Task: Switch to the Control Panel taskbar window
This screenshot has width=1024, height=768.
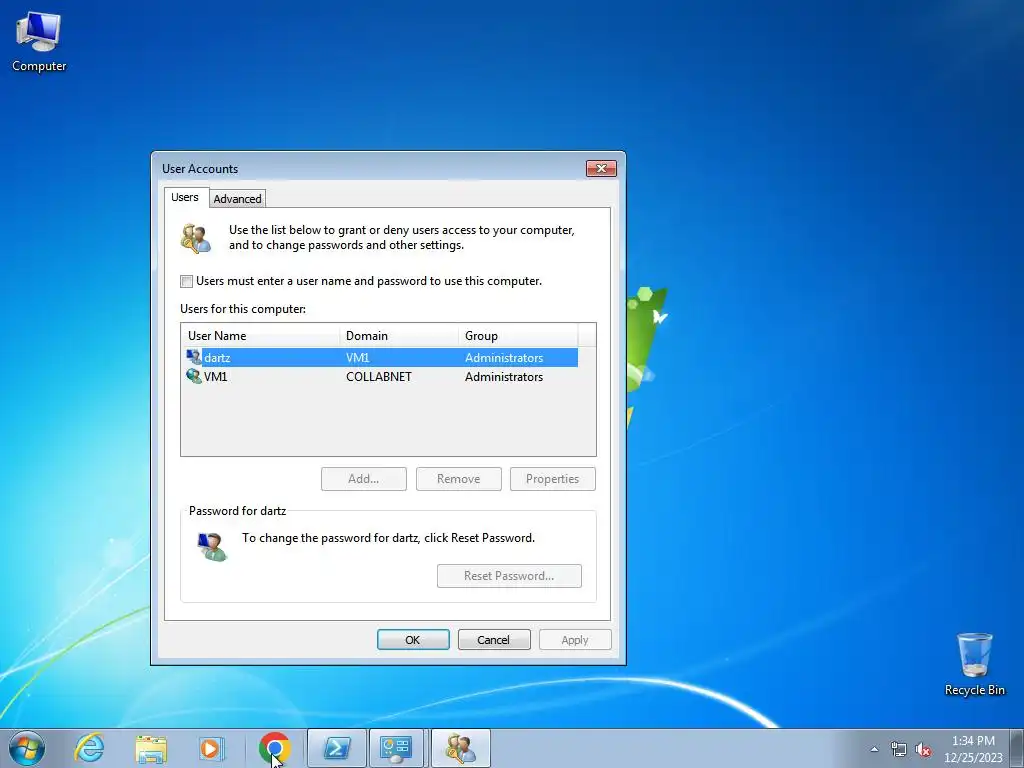Action: coord(396,748)
